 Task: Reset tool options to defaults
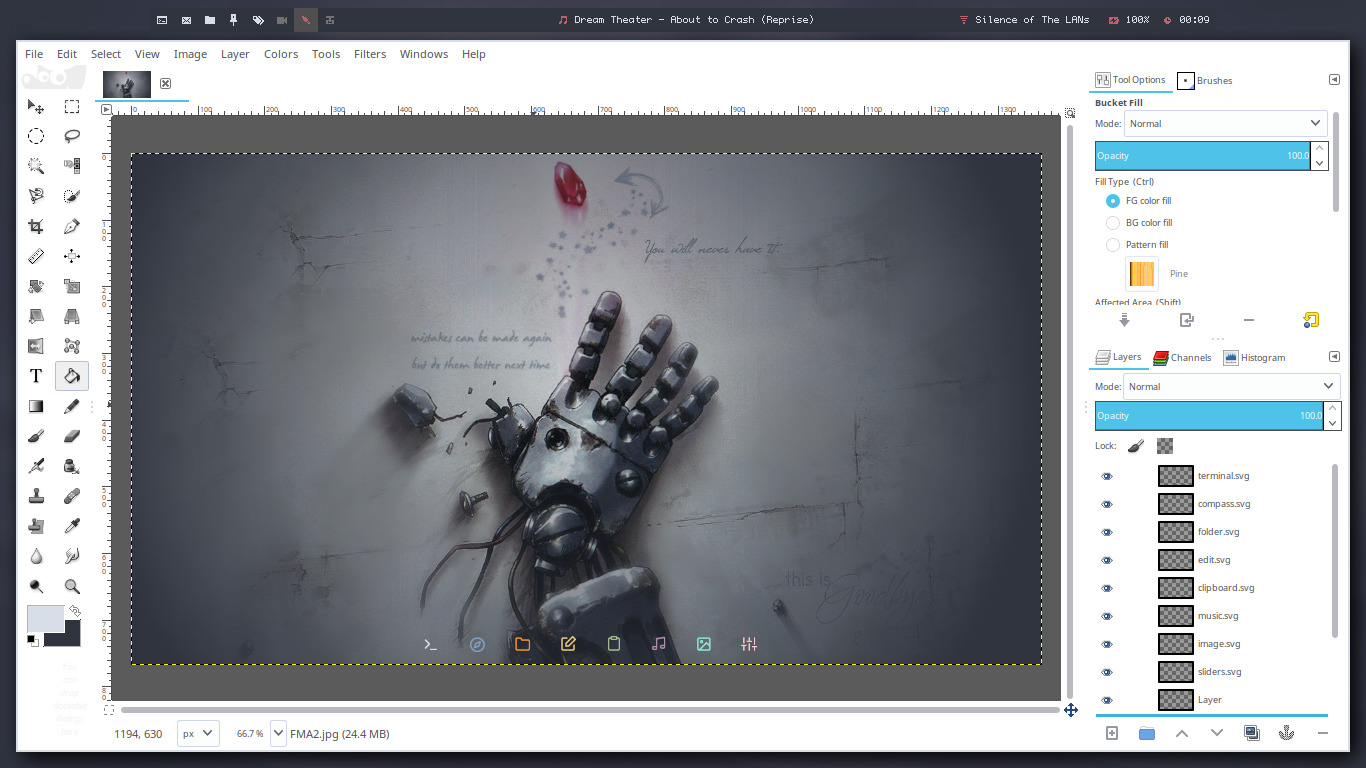click(x=1311, y=320)
